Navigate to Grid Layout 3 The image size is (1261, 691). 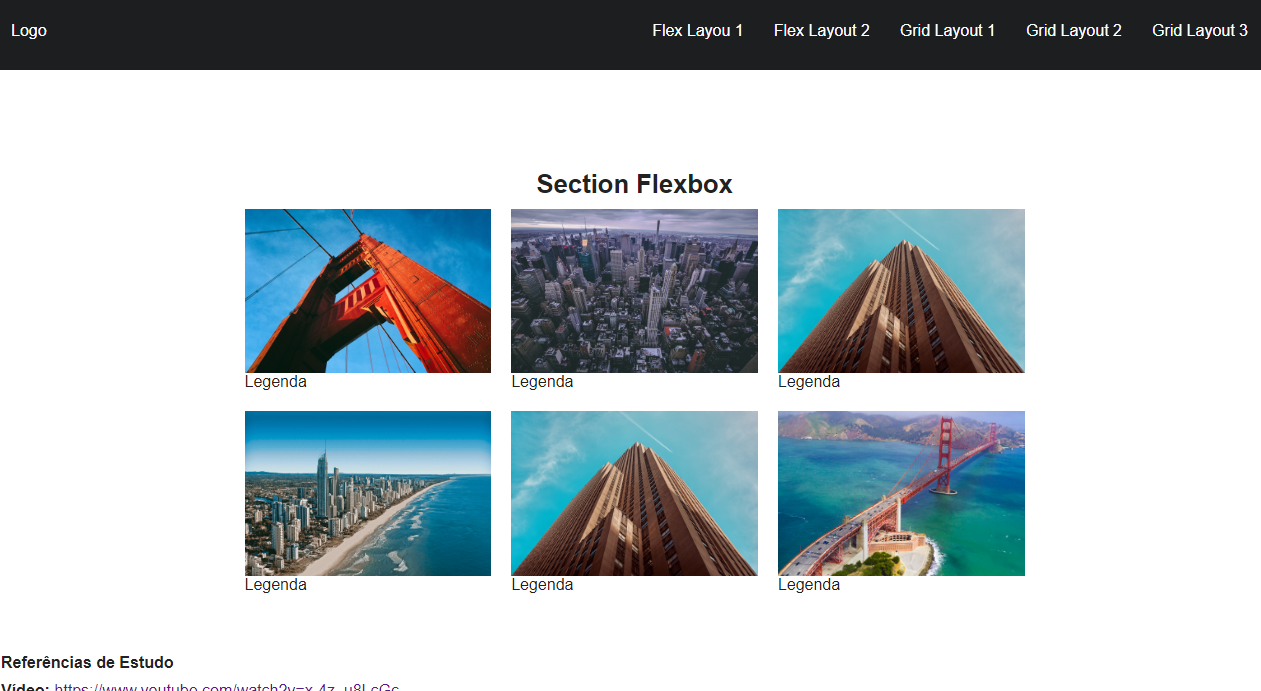1199,30
